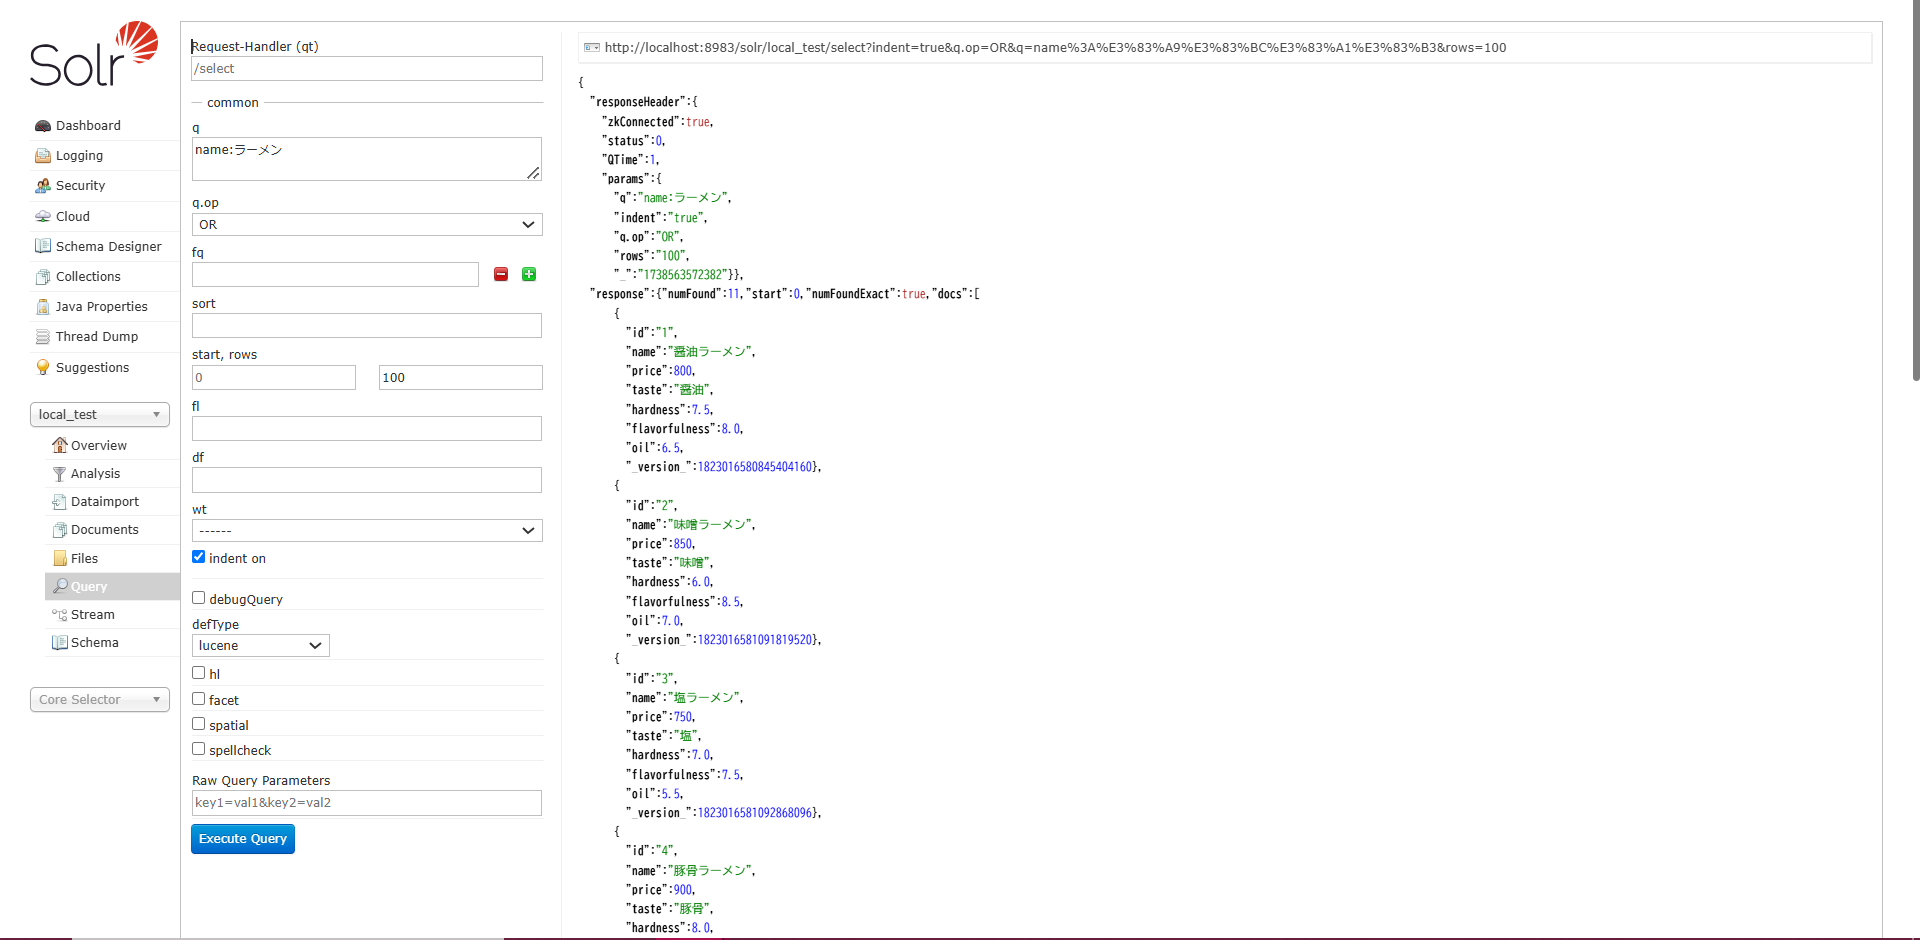This screenshot has height=940, width=1920.
Task: Add an fq filter with green plus
Action: [529, 274]
